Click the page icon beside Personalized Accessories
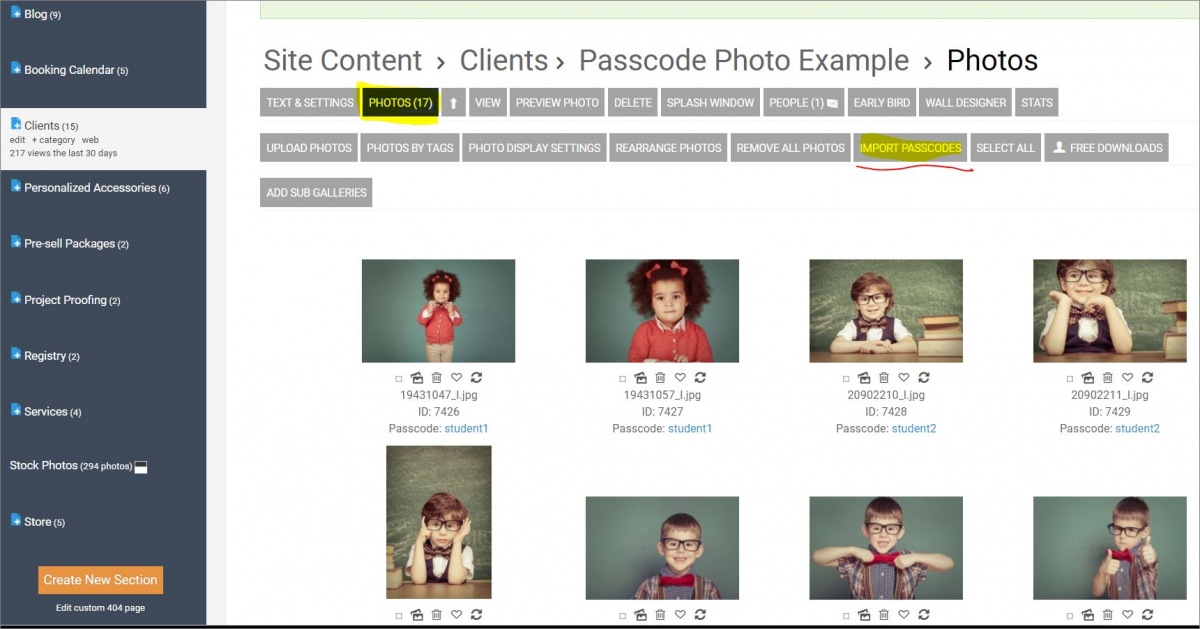 click(x=16, y=186)
